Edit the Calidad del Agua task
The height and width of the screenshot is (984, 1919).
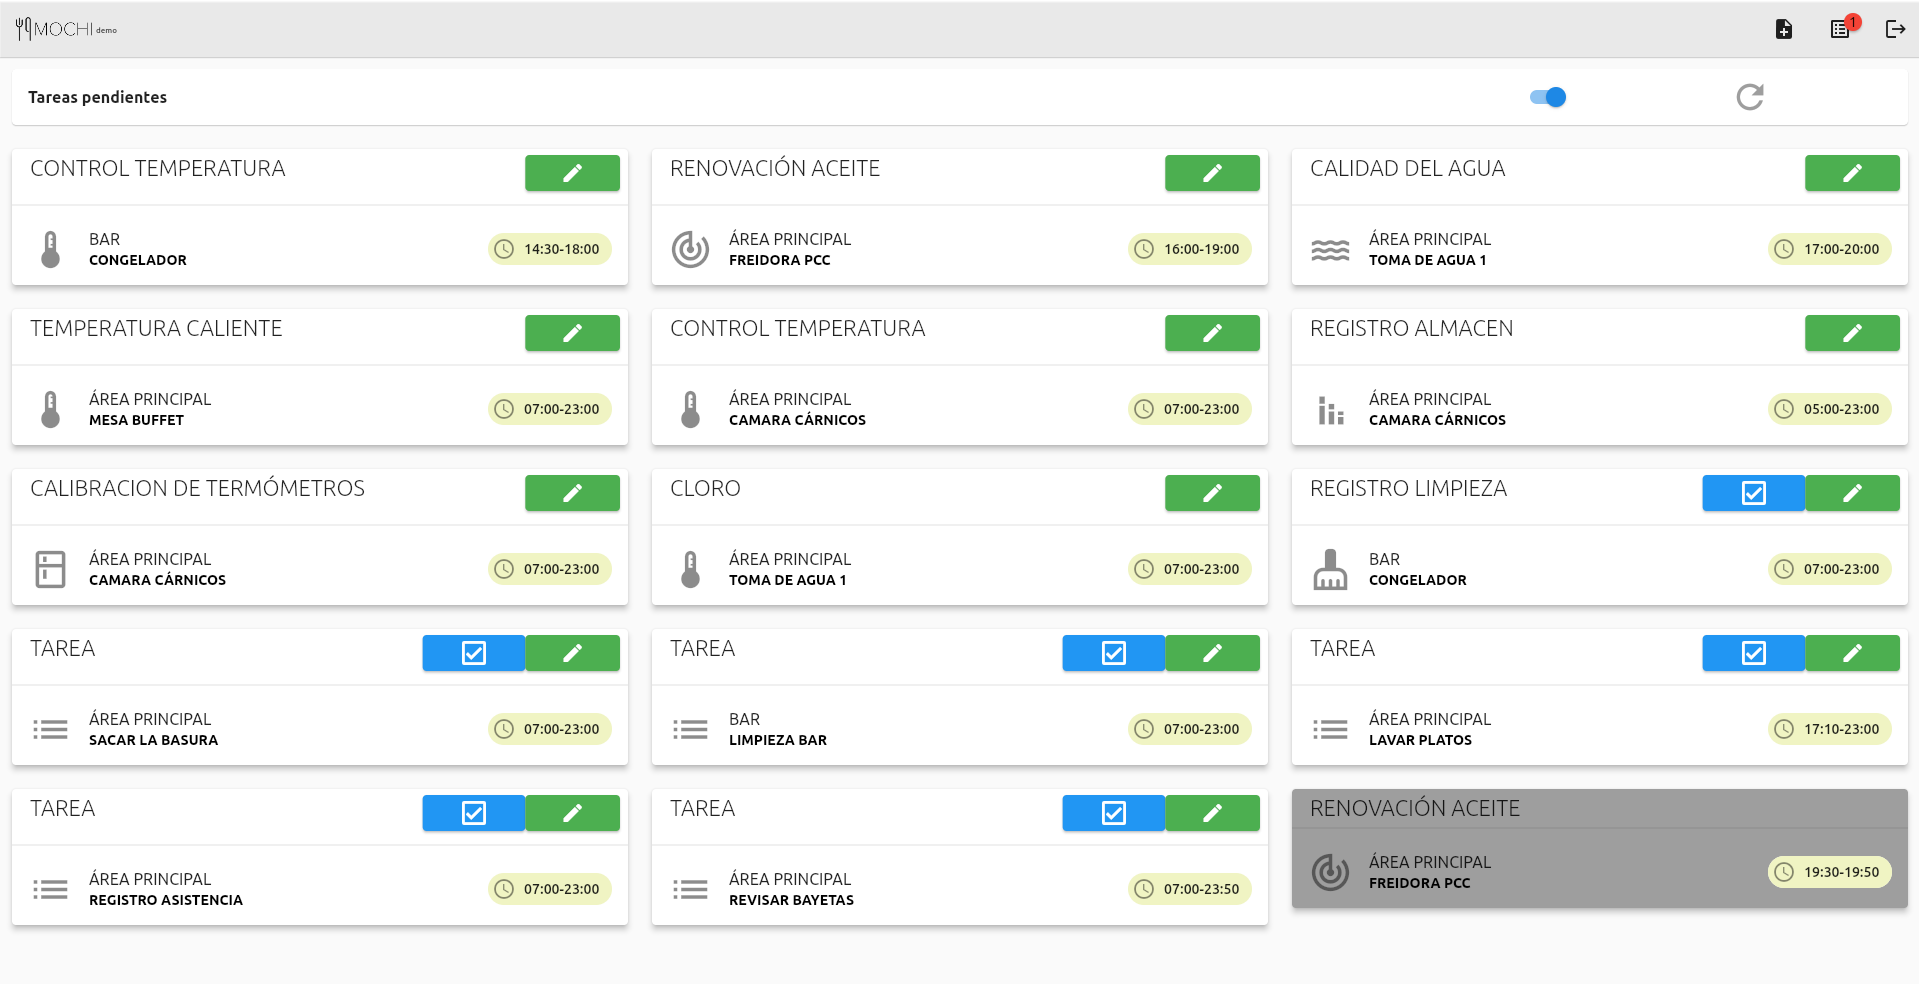(1851, 173)
